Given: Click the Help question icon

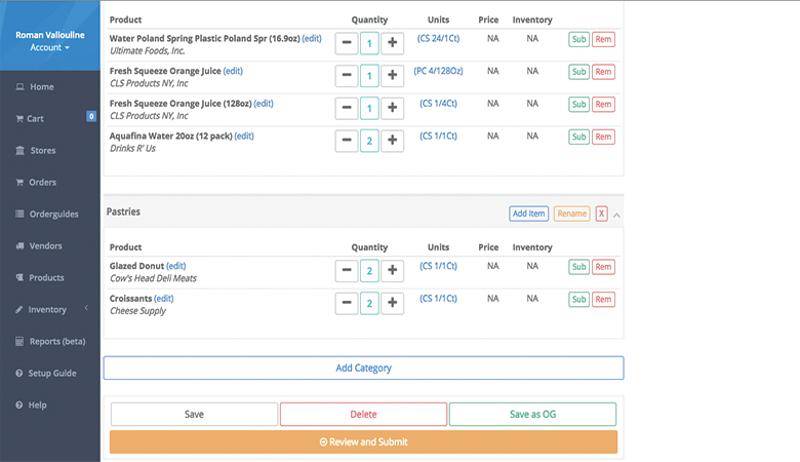Looking at the screenshot, I should tap(19, 405).
